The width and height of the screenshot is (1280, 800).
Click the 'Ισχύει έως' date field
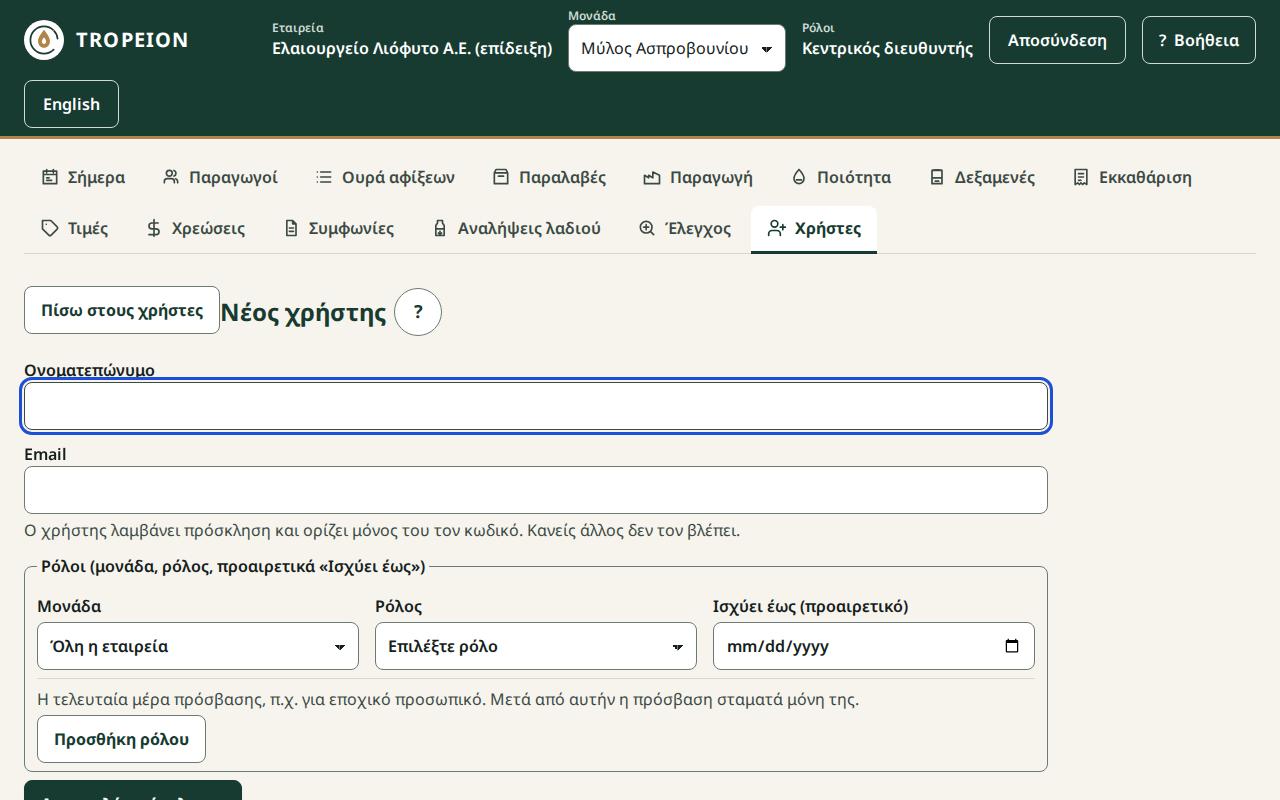pyautogui.click(x=874, y=646)
